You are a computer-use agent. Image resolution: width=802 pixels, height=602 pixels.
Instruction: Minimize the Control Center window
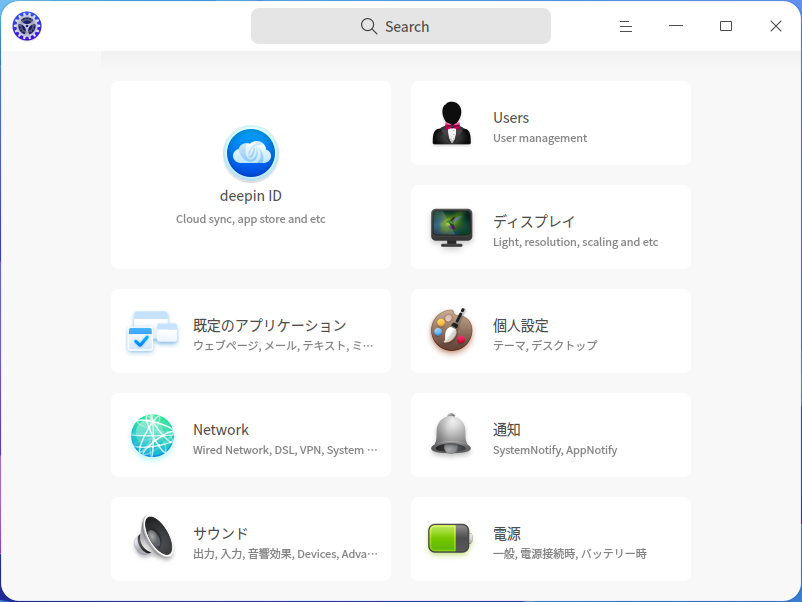coord(676,26)
